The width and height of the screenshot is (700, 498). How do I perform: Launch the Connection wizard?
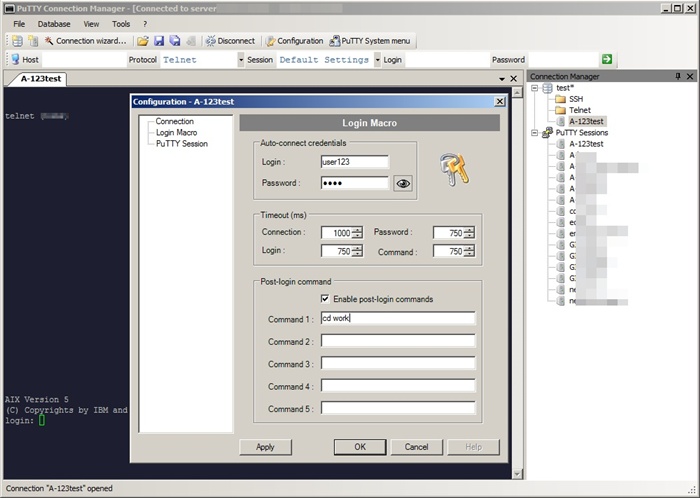click(85, 41)
